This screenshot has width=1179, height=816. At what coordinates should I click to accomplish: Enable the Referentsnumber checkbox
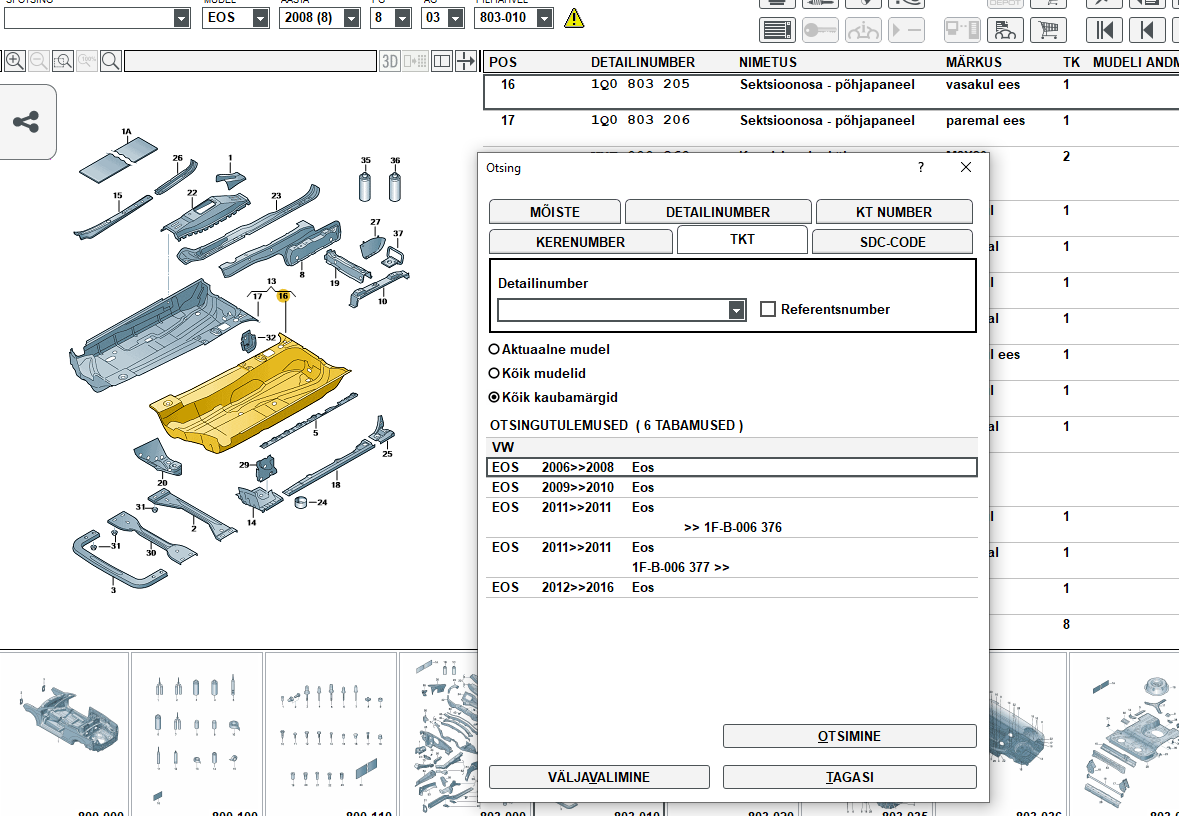point(768,310)
